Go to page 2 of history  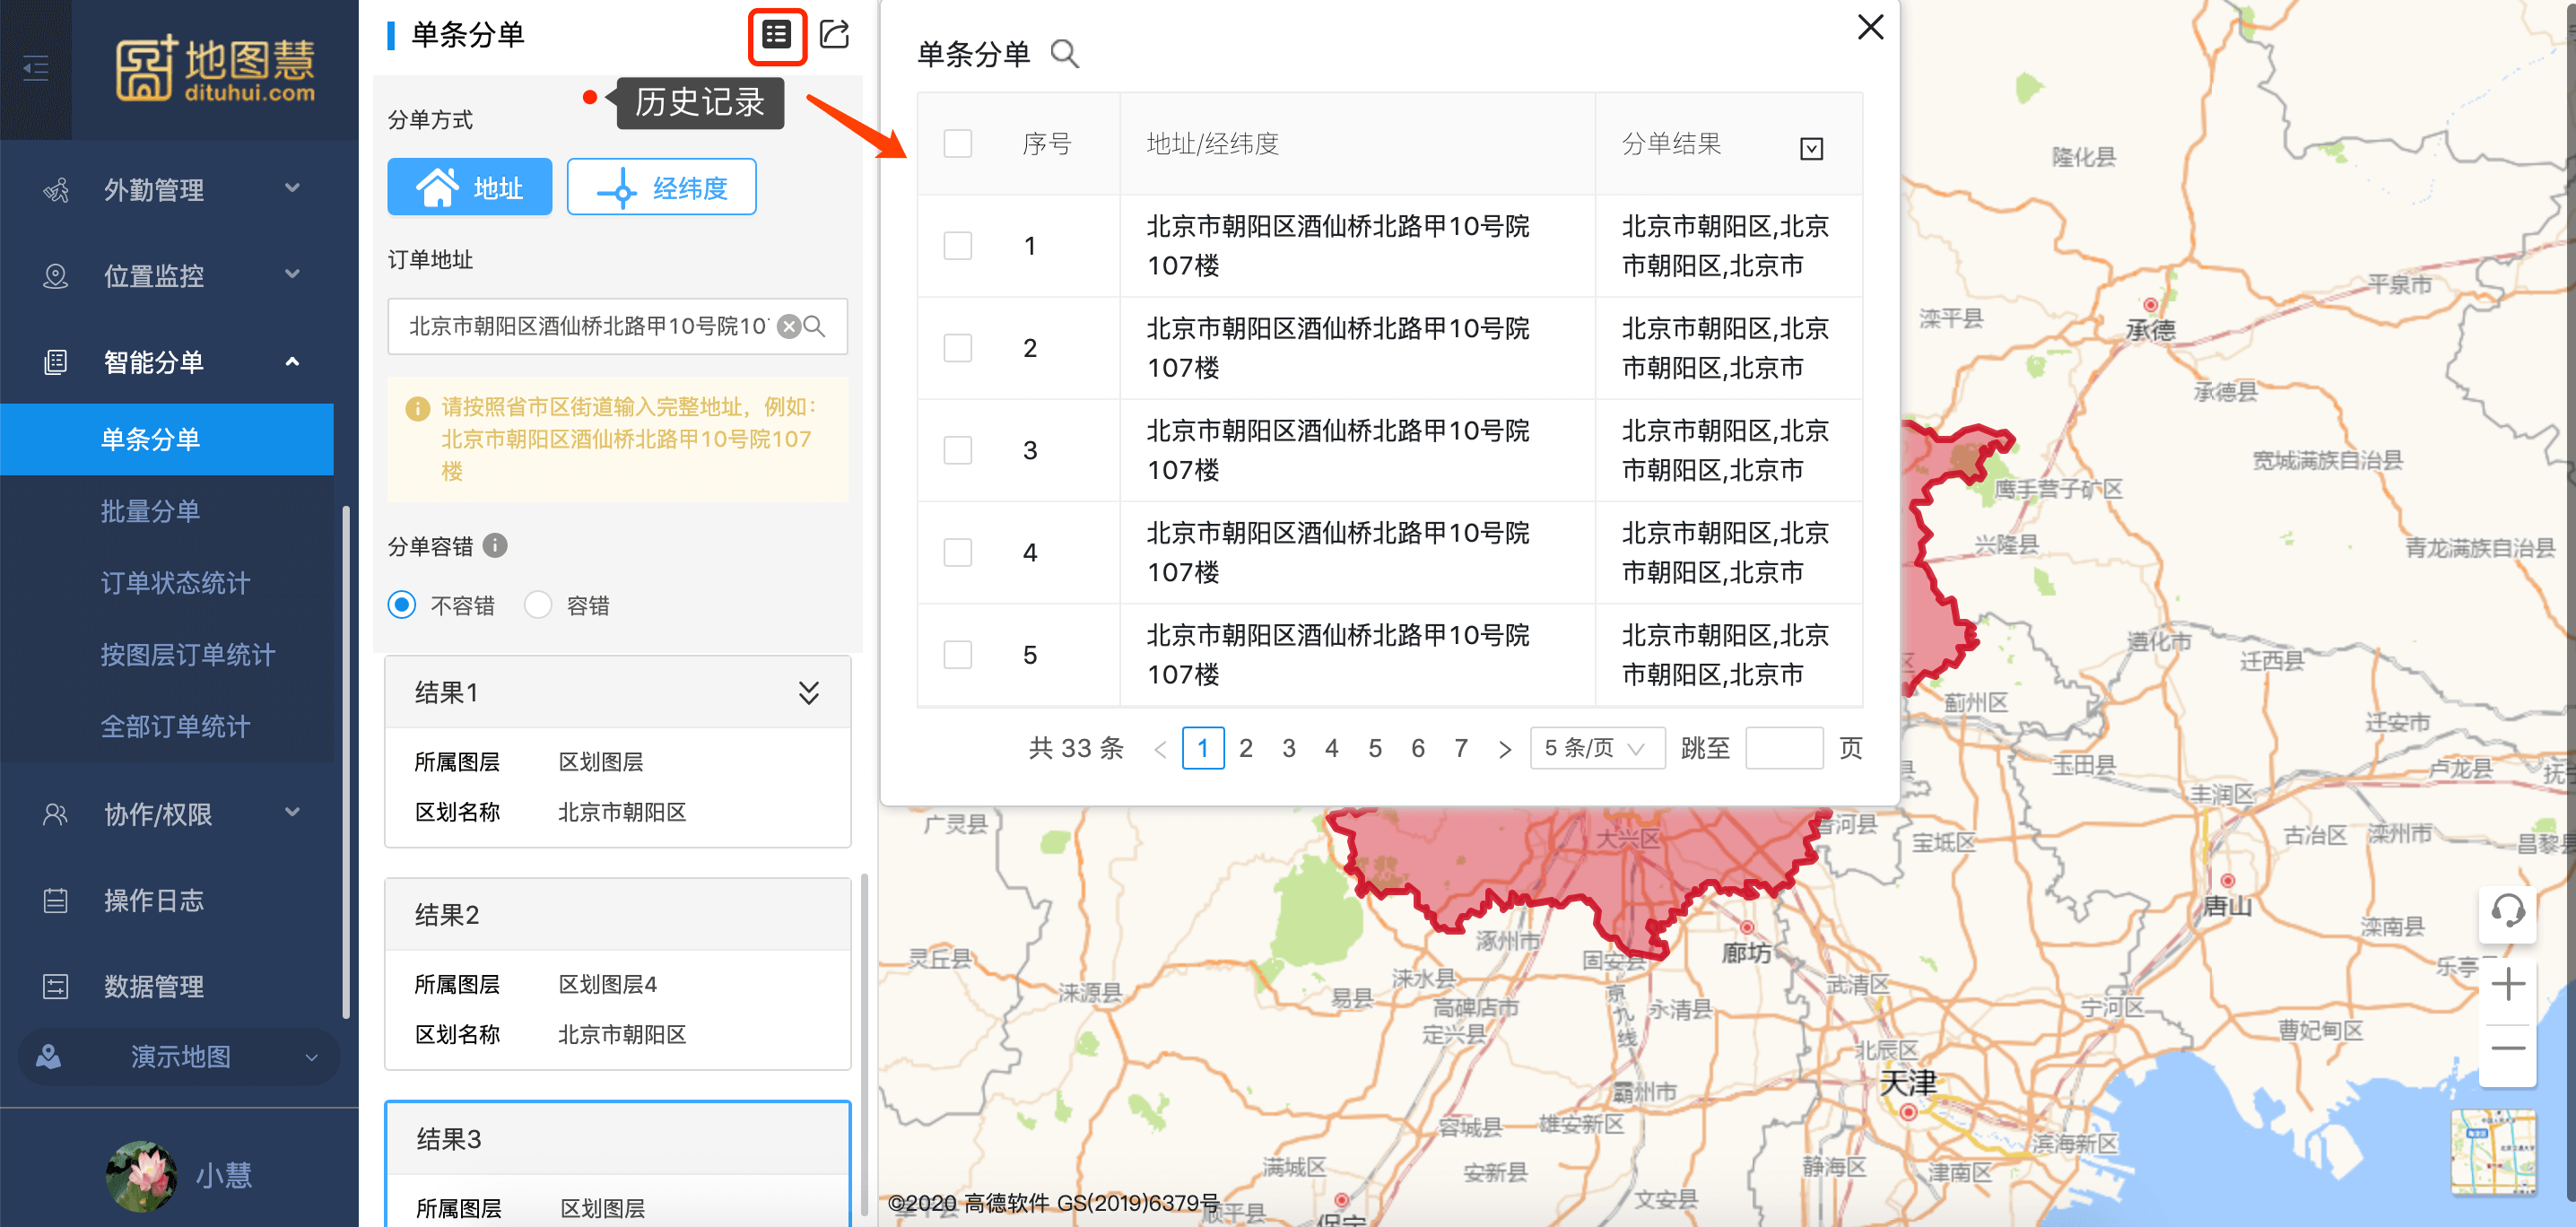[1246, 748]
